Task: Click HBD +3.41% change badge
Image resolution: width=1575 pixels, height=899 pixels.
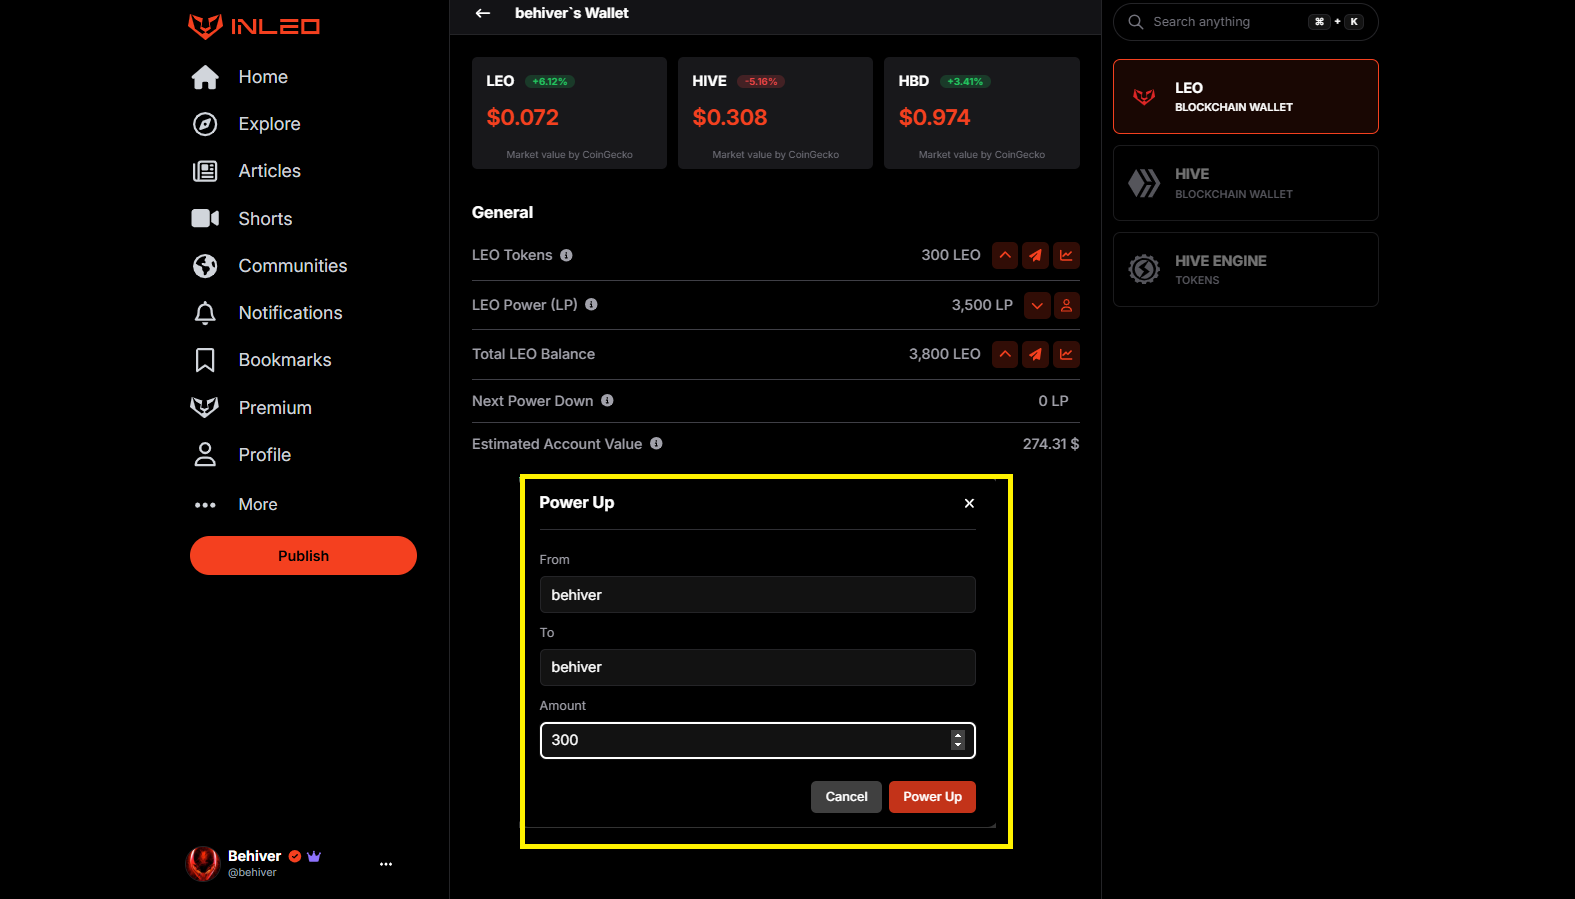Action: coord(965,82)
